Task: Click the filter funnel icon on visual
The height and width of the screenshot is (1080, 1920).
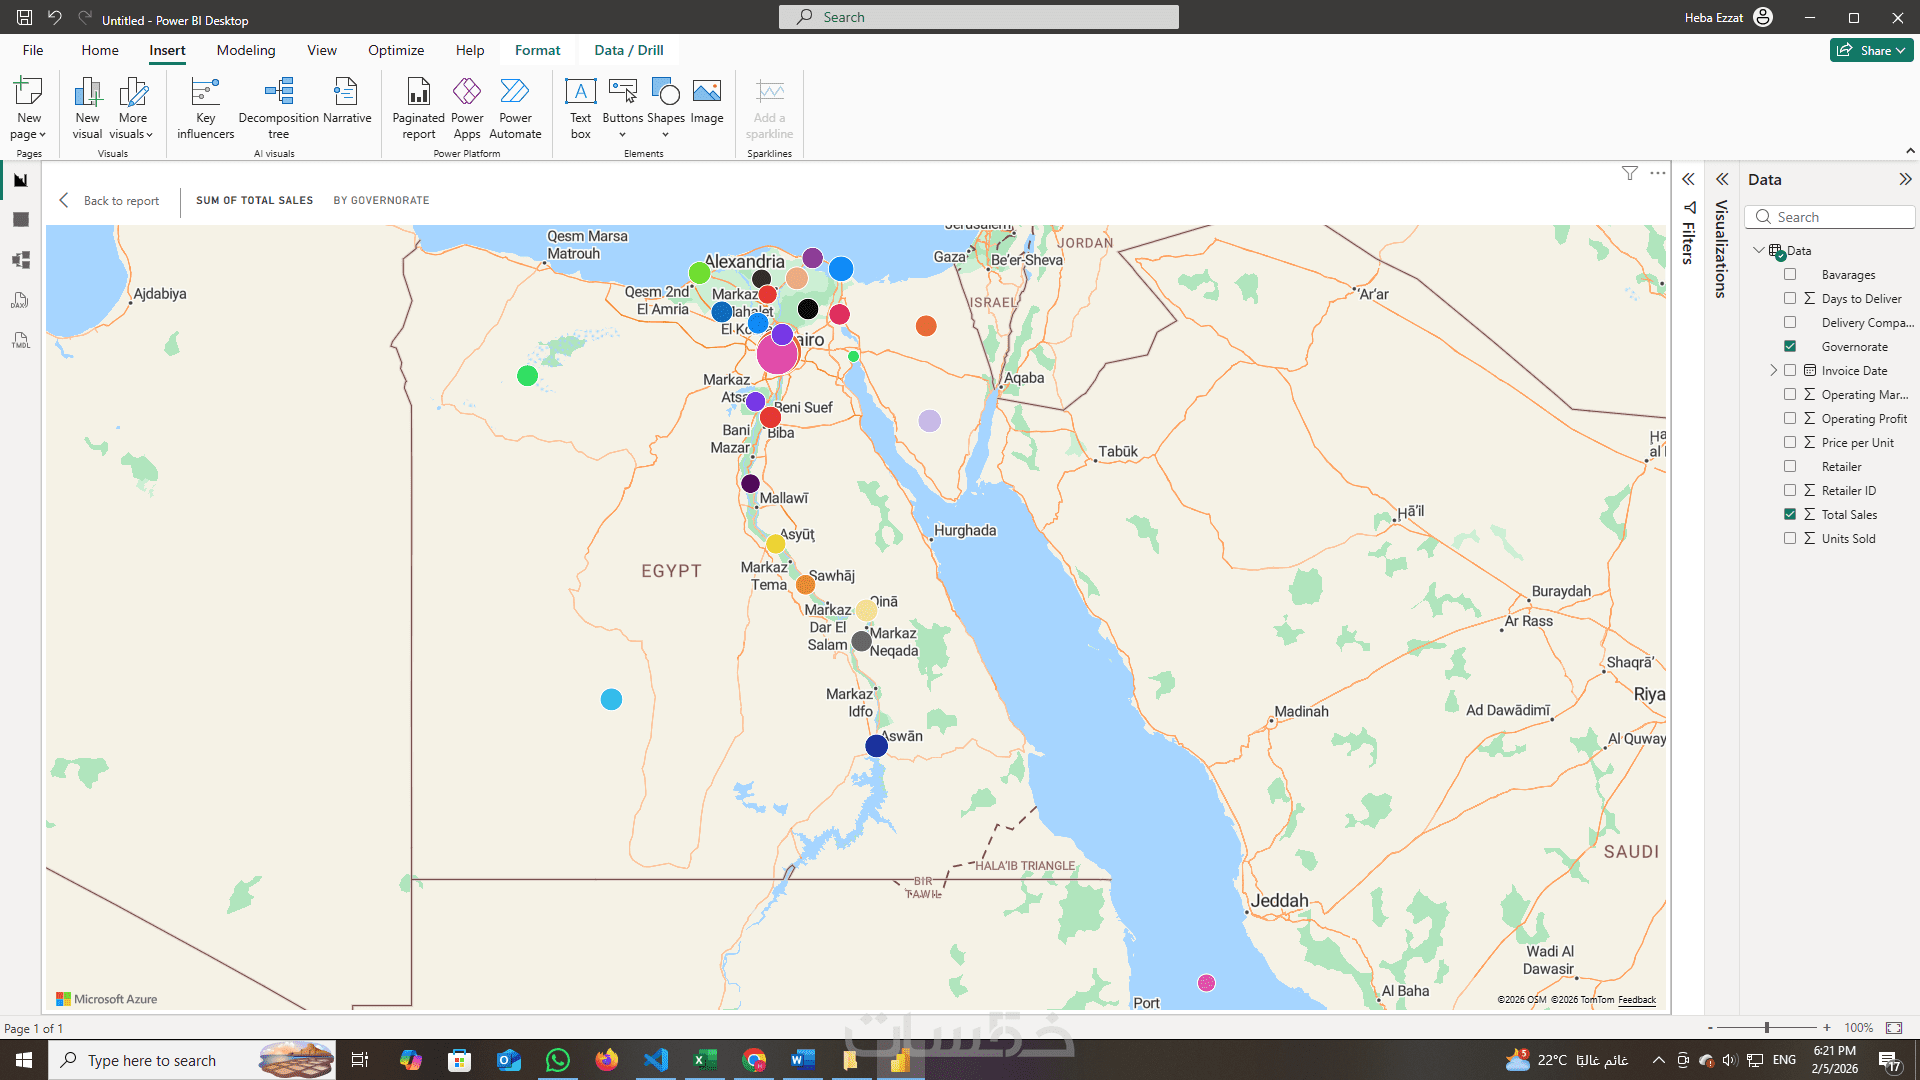Action: coord(1630,174)
